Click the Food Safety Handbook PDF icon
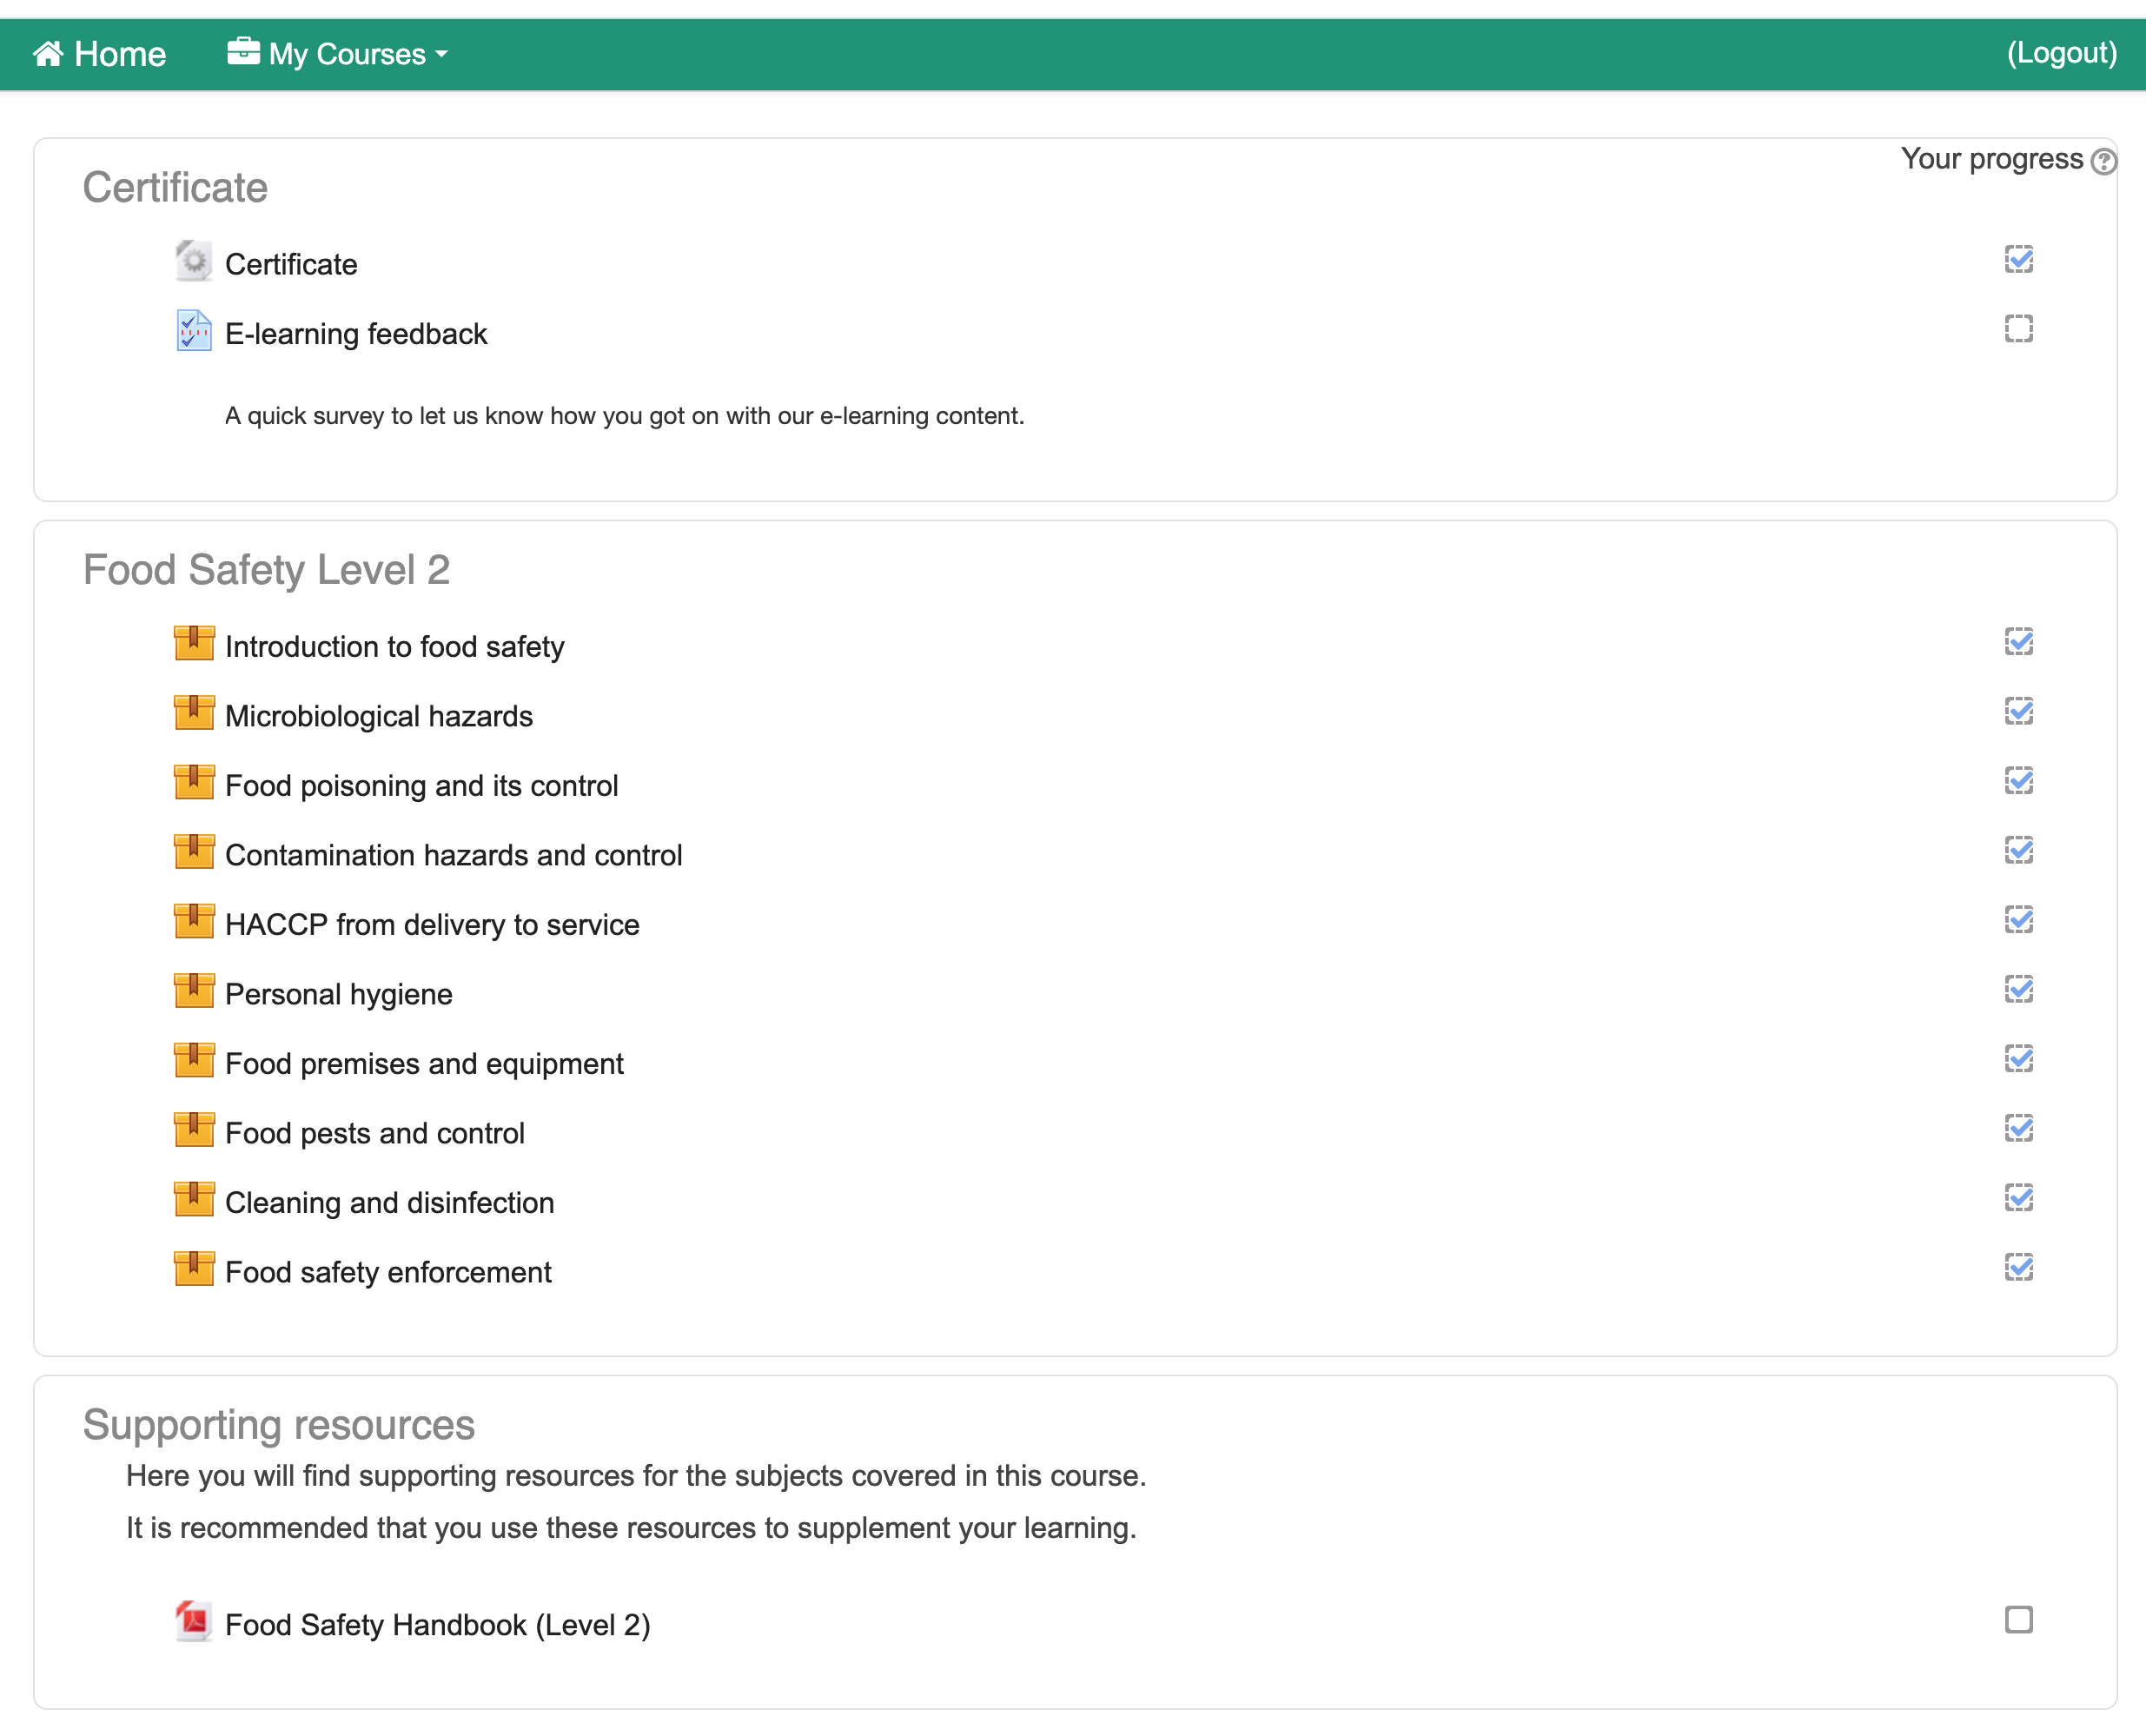This screenshot has height=1736, width=2146. [x=193, y=1621]
